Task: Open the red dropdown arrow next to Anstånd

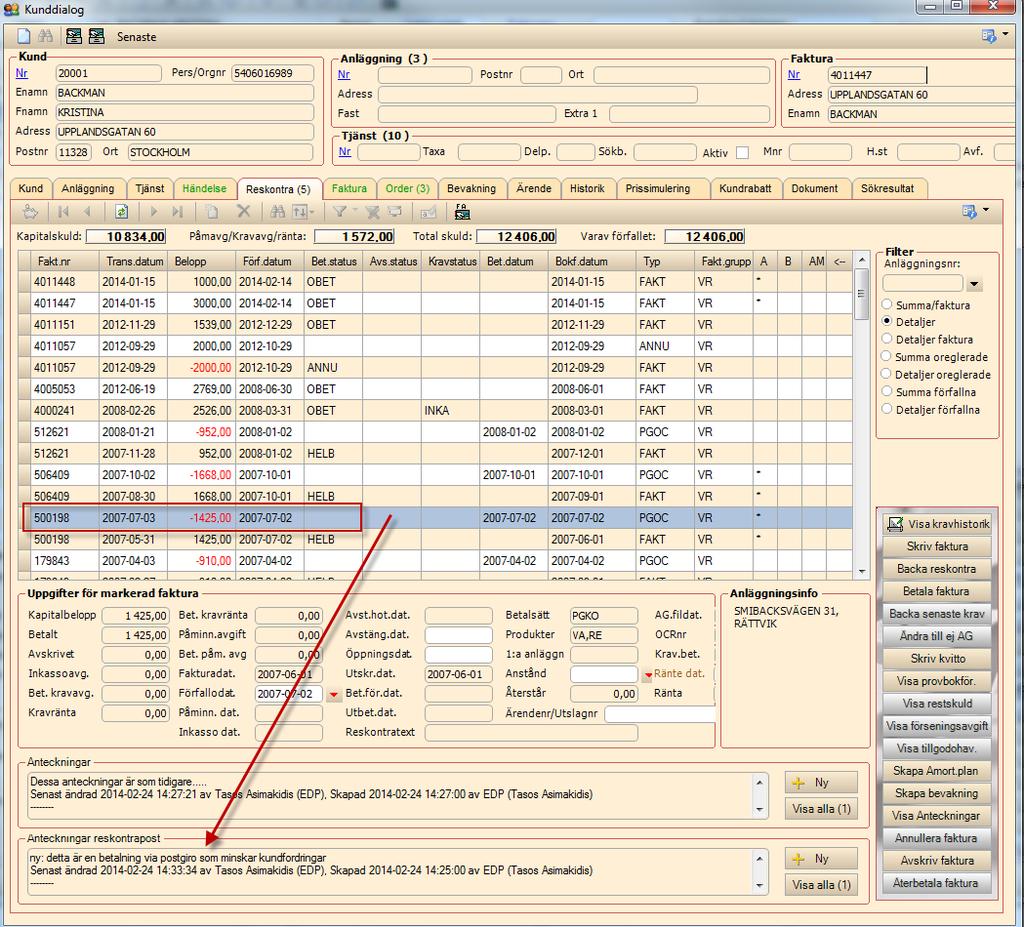Action: pyautogui.click(x=648, y=675)
